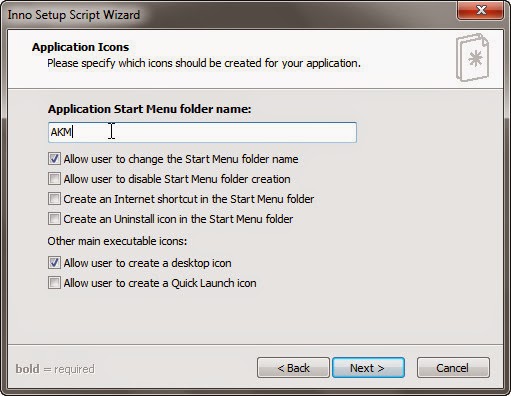Image resolution: width=511 pixels, height=396 pixels.
Task: Click the wizard page document icon
Action: click(473, 57)
